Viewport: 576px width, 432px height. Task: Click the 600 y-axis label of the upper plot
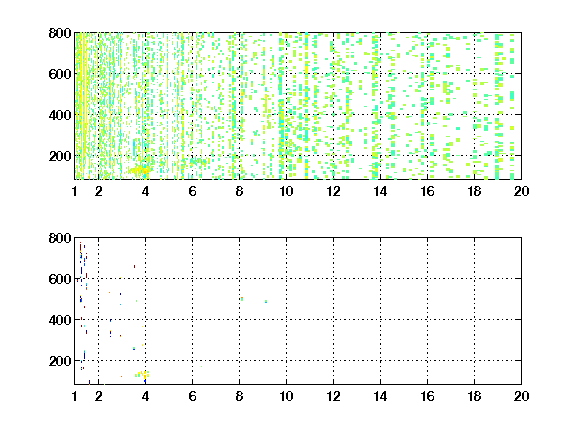coord(60,74)
